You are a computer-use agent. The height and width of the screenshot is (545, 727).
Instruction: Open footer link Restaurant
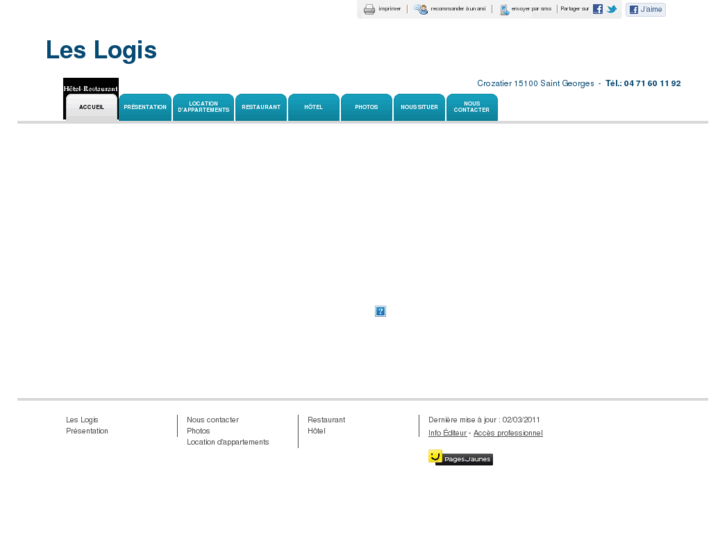click(326, 420)
